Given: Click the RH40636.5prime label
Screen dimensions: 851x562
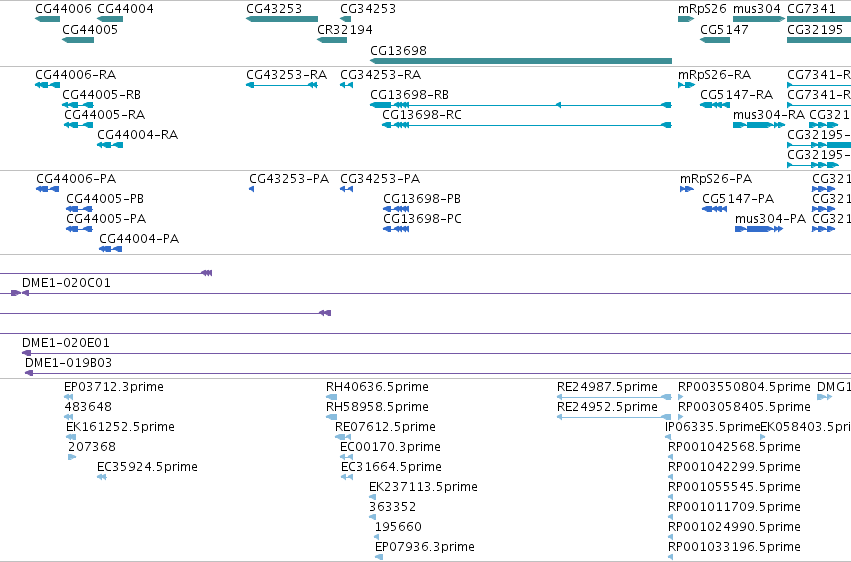Looking at the screenshot, I should pos(378,387).
